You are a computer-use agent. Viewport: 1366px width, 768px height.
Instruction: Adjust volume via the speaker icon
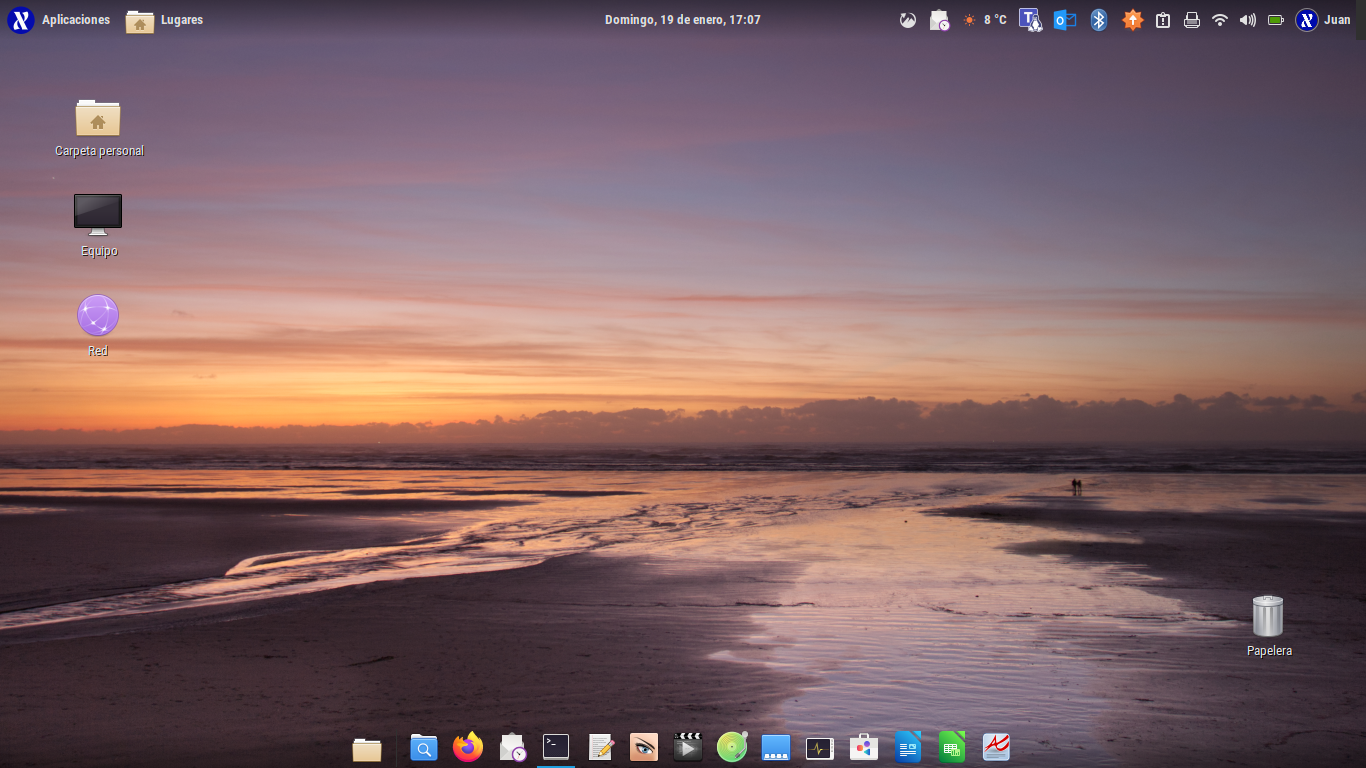pyautogui.click(x=1246, y=18)
